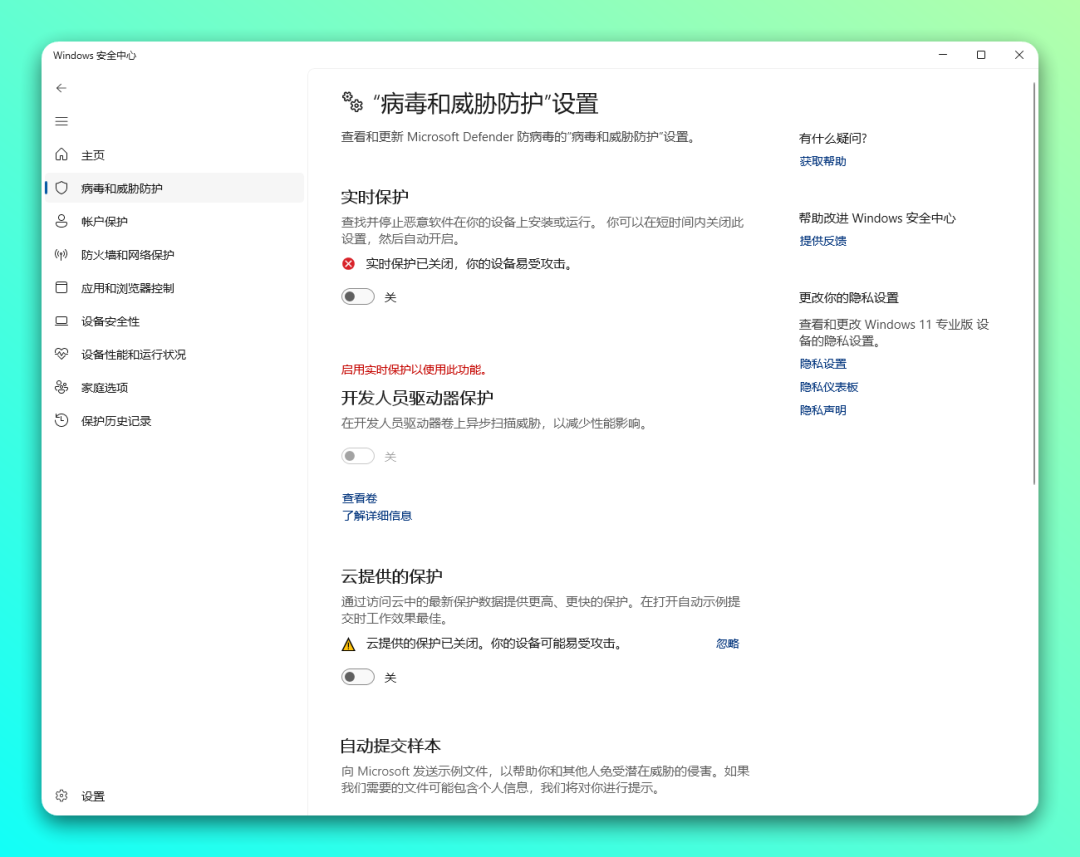Click the gear icon for 设置
The image size is (1080, 857).
coord(62,796)
